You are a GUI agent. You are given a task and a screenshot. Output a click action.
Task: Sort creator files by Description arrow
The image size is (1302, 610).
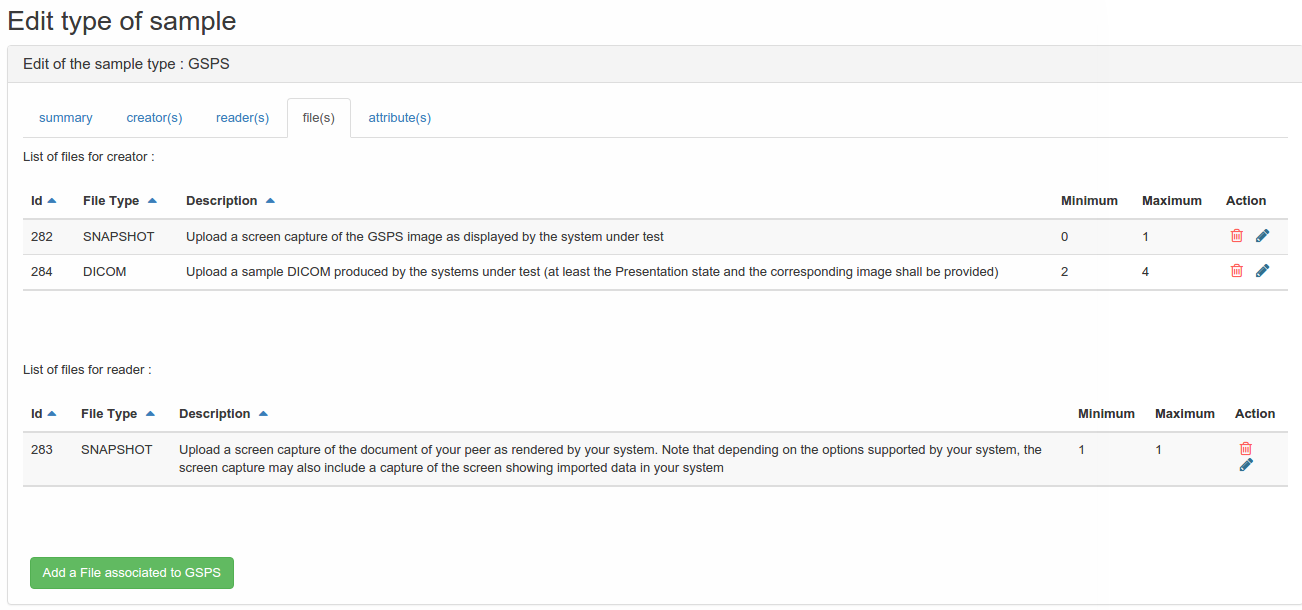(x=270, y=201)
